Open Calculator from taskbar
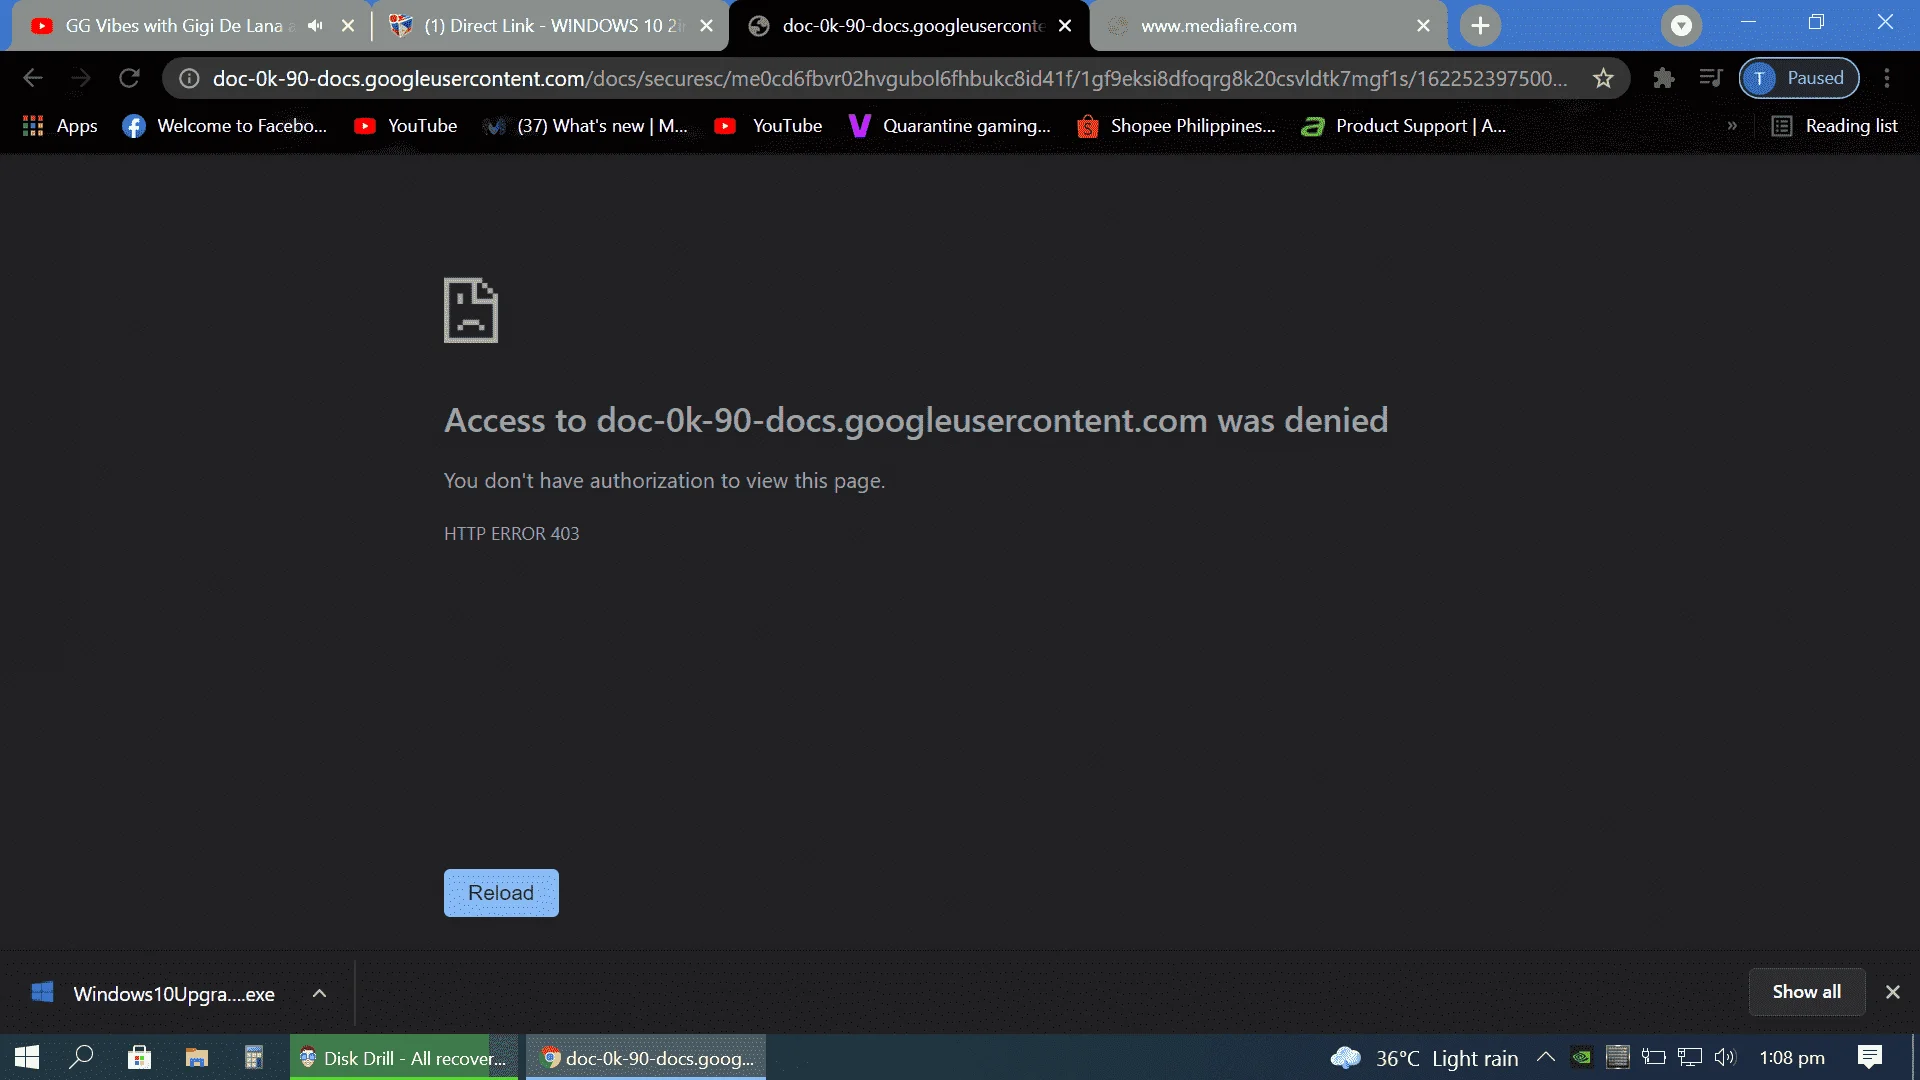This screenshot has width=1920, height=1080. click(254, 1058)
